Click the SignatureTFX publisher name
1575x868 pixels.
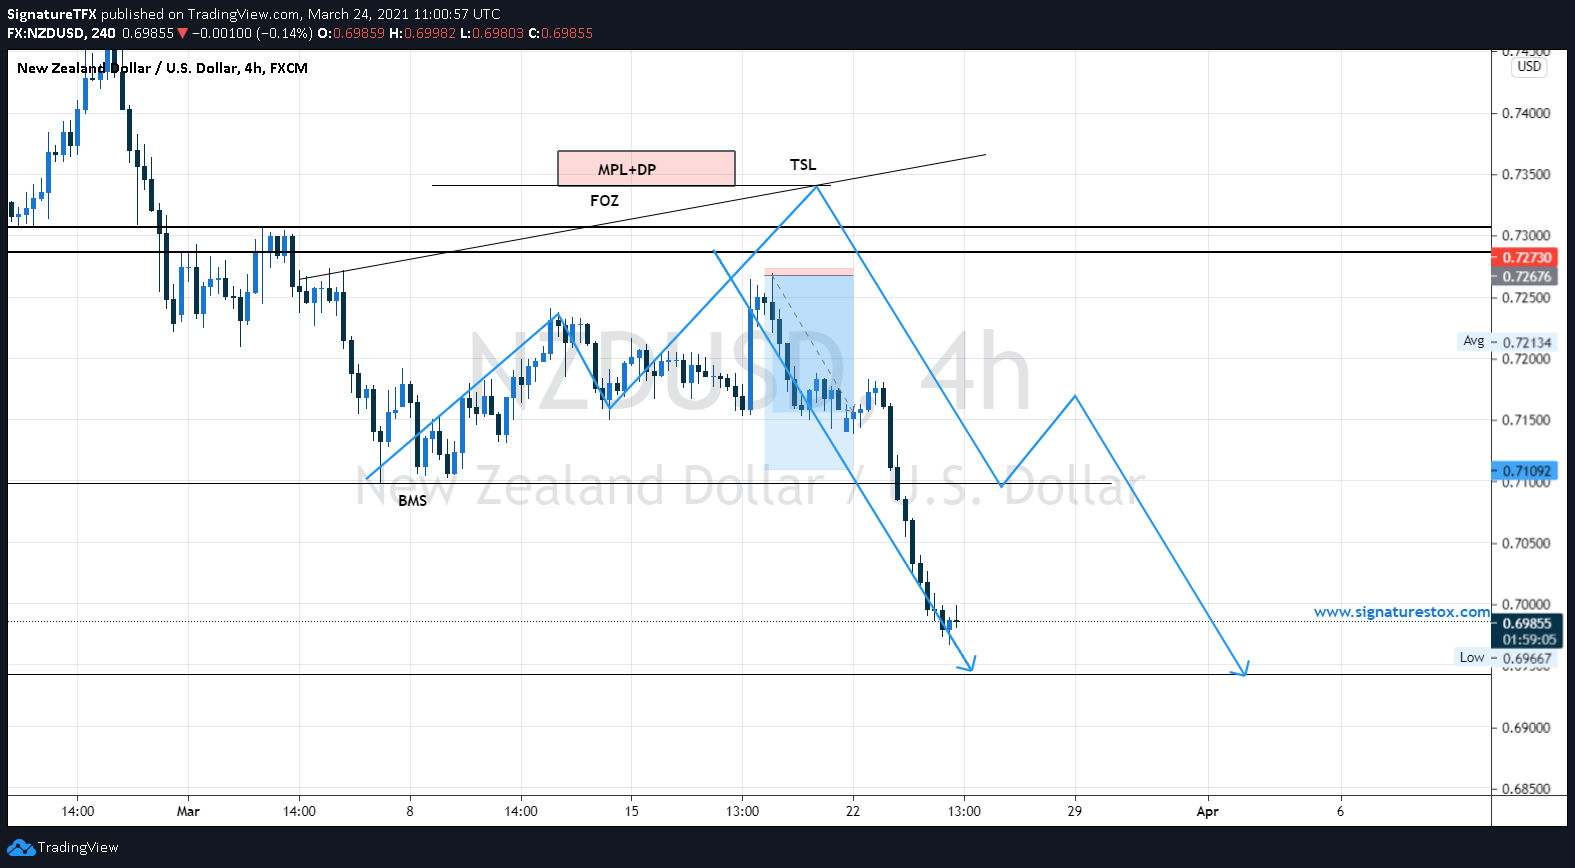(52, 14)
